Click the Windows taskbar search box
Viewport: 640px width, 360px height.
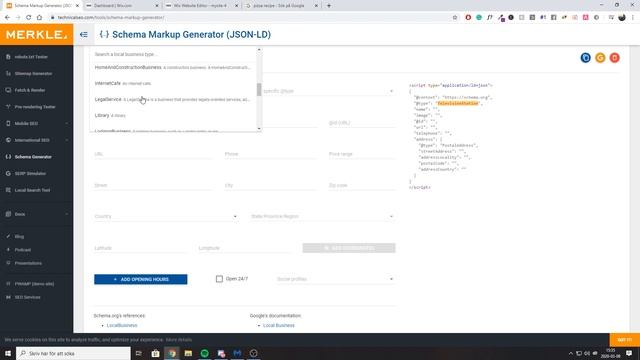point(73,353)
